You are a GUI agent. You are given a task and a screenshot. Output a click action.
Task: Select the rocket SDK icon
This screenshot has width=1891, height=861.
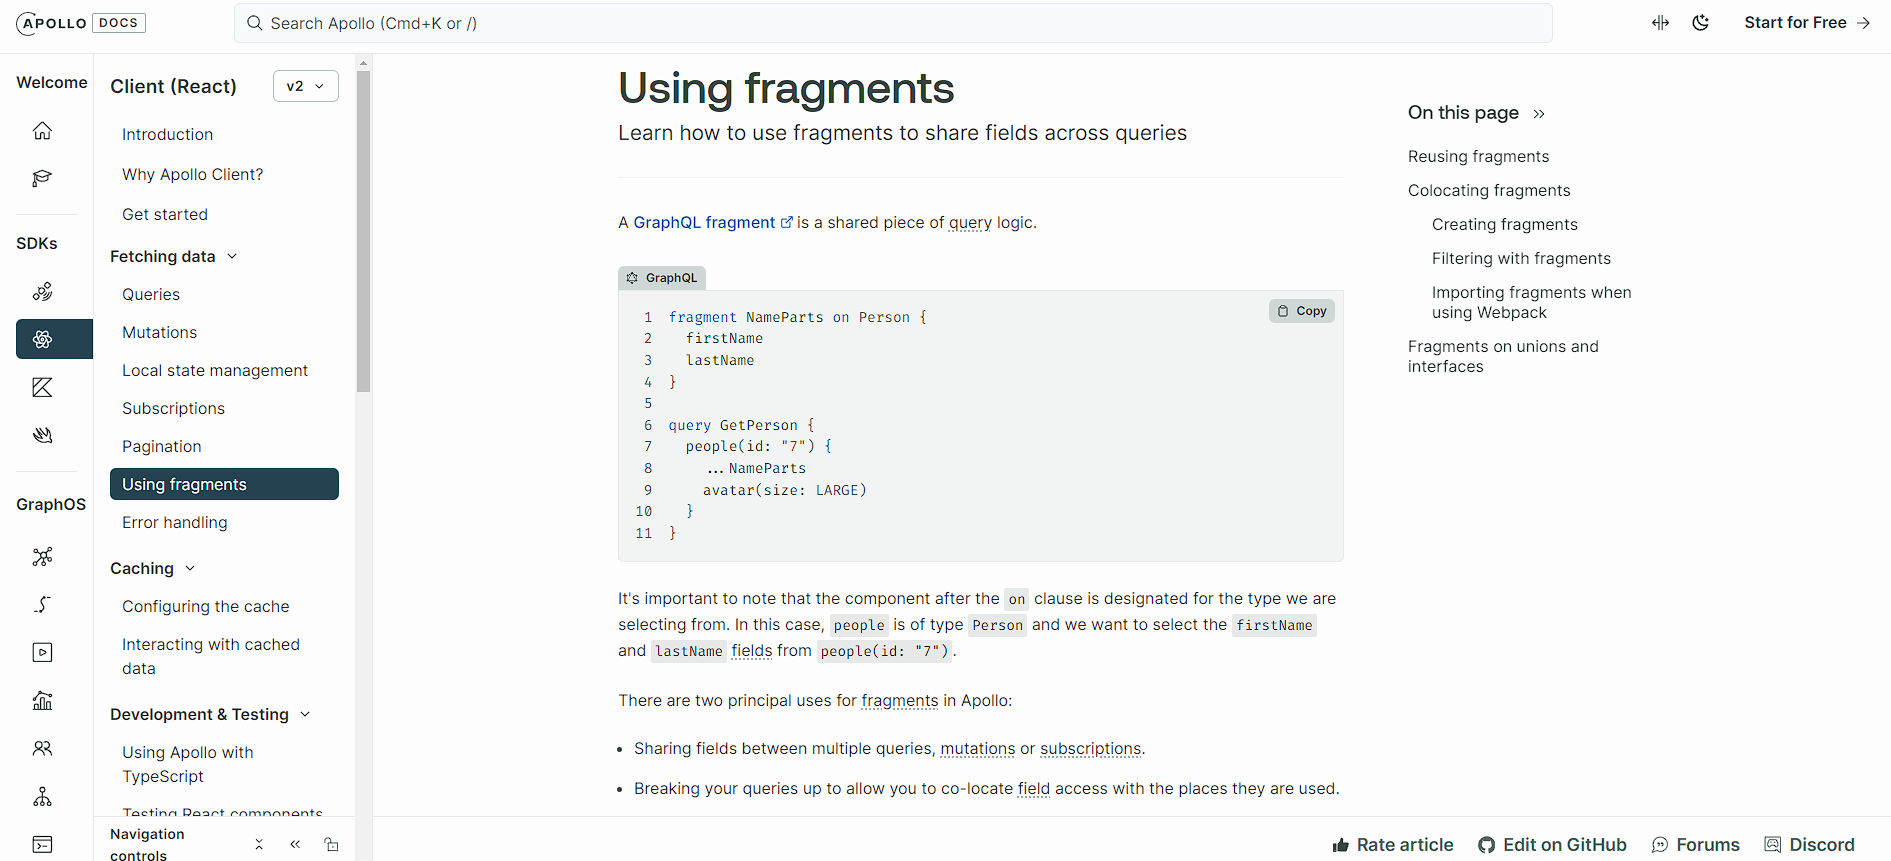tap(42, 292)
